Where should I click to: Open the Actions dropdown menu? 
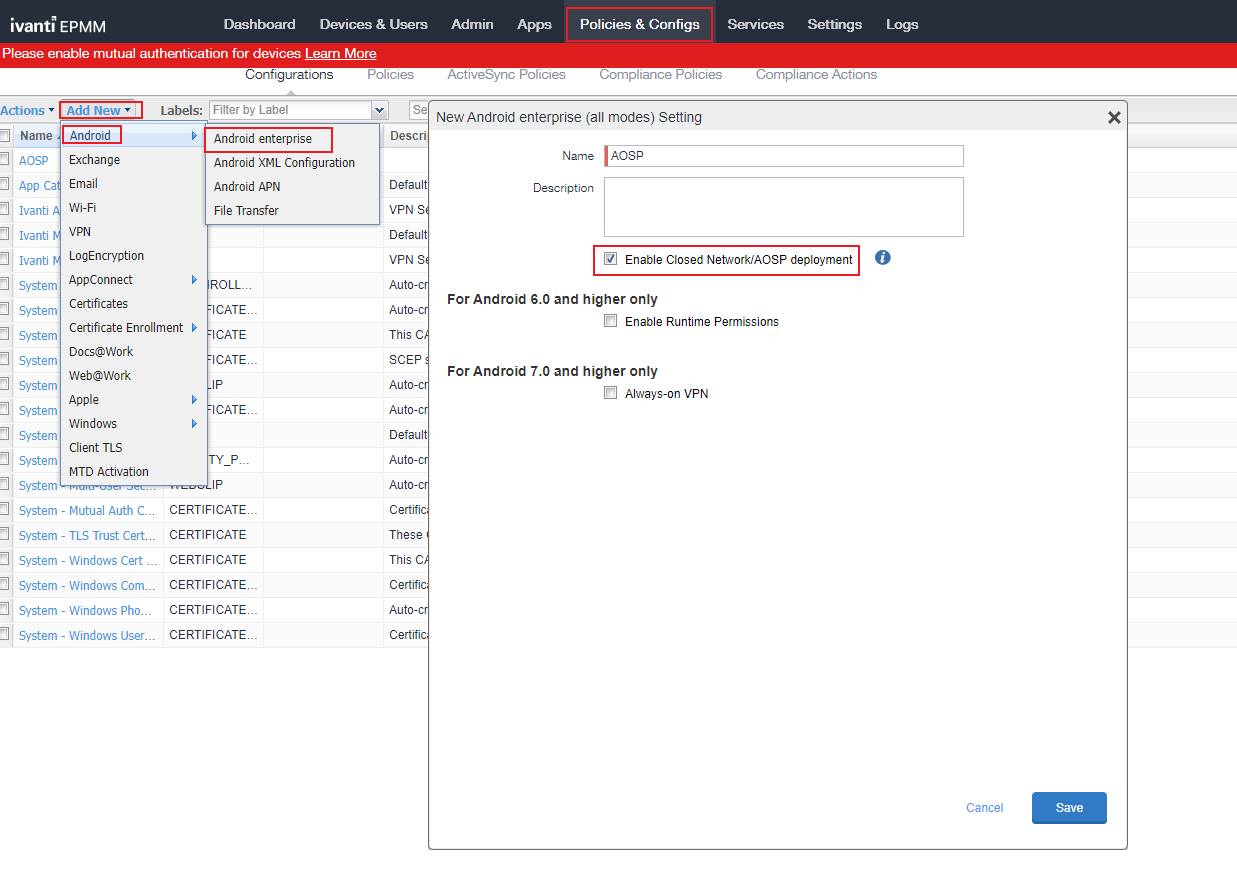pos(27,111)
